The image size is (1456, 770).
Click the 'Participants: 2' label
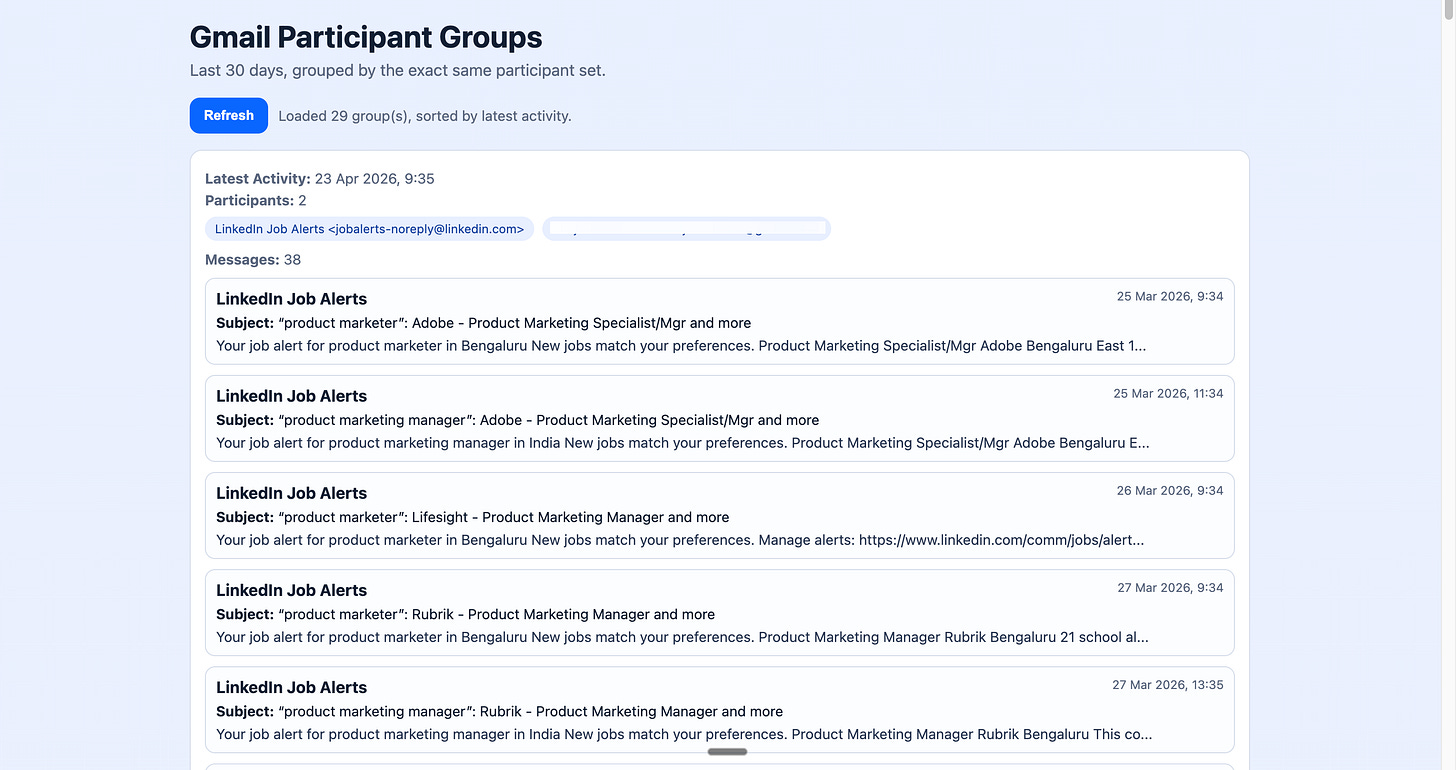[256, 201]
